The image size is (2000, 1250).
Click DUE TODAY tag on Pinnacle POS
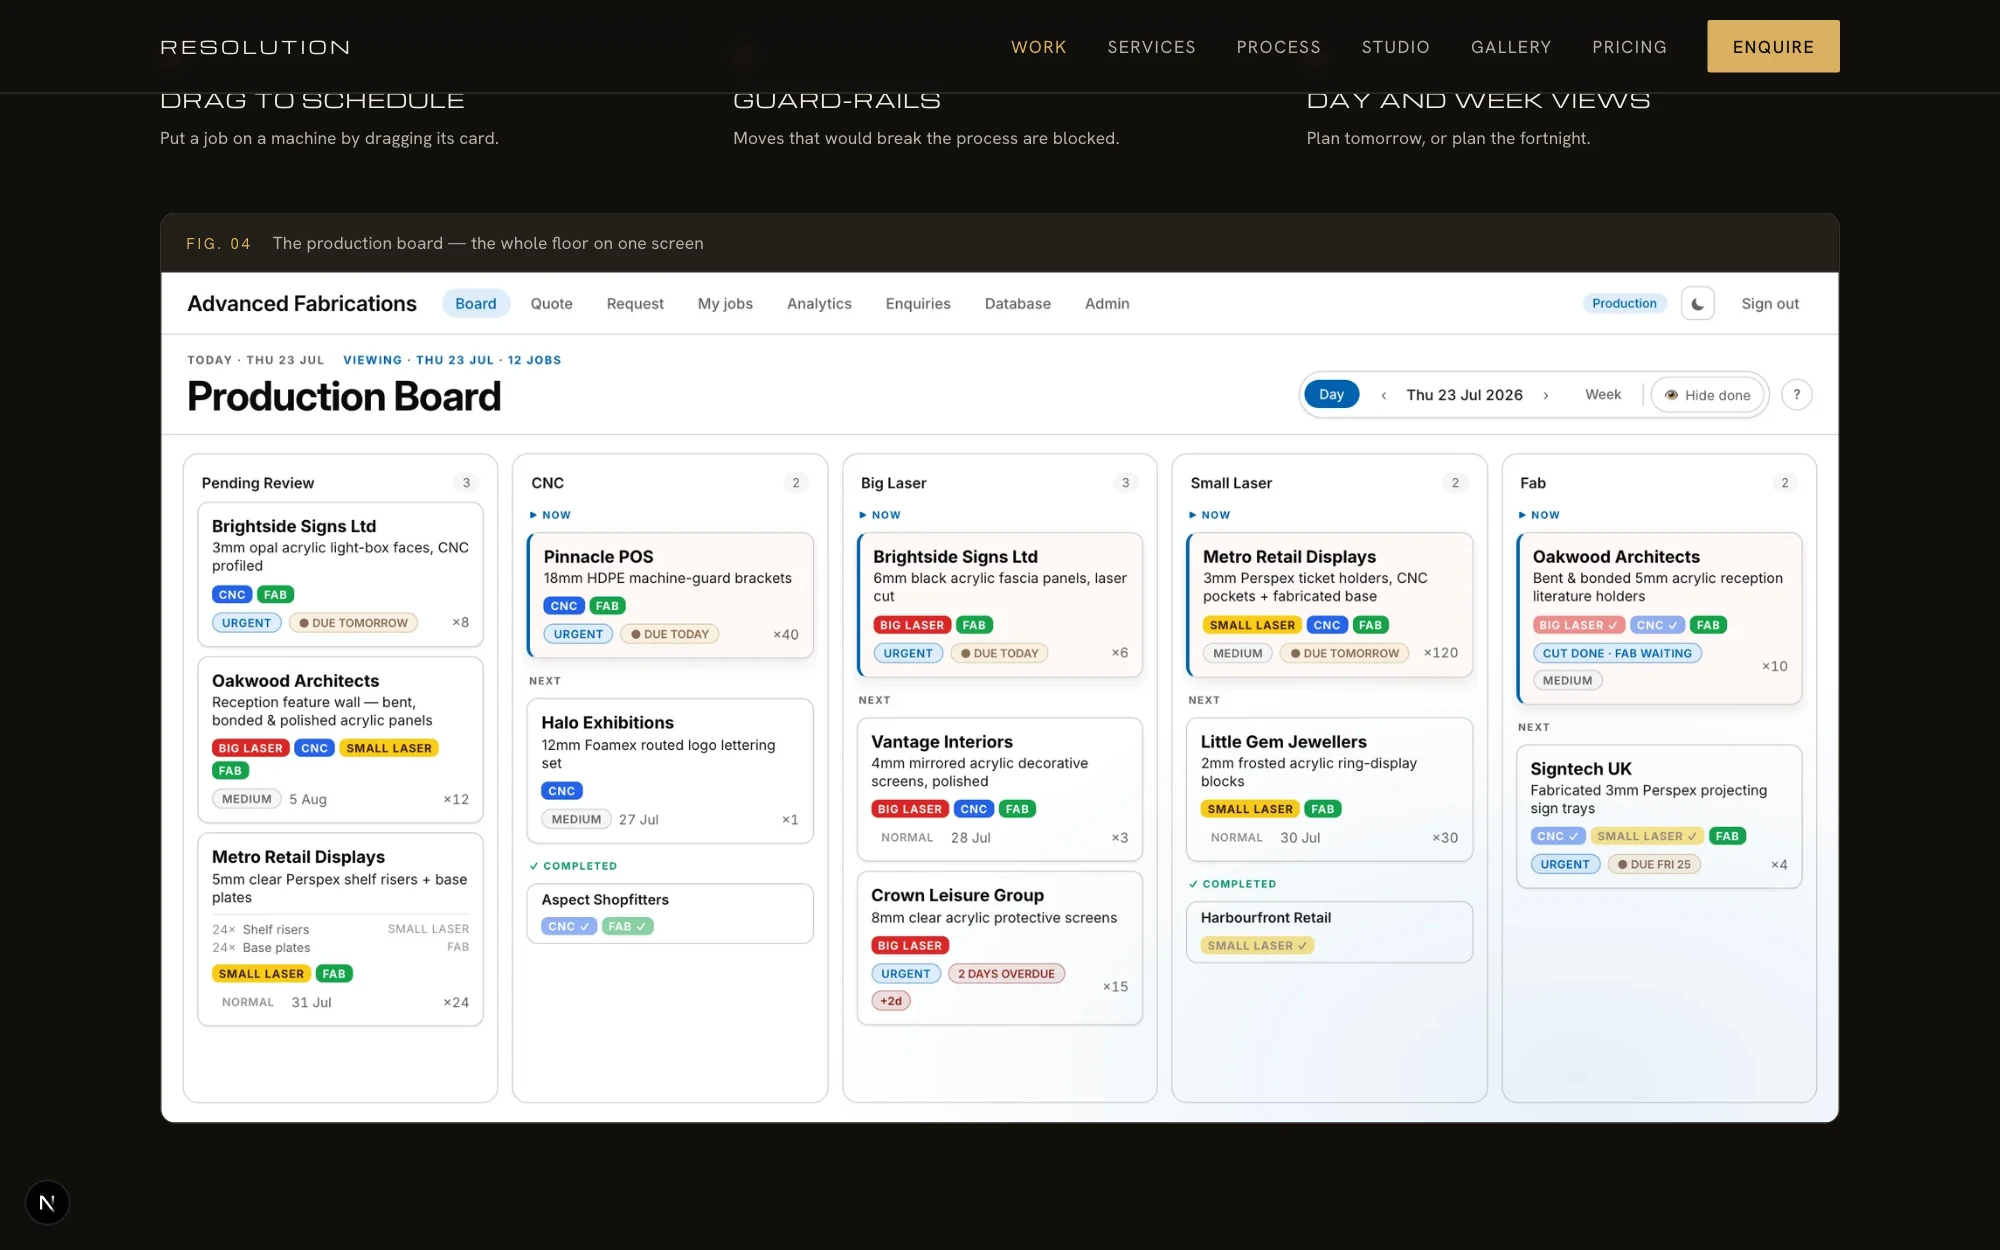click(x=669, y=634)
